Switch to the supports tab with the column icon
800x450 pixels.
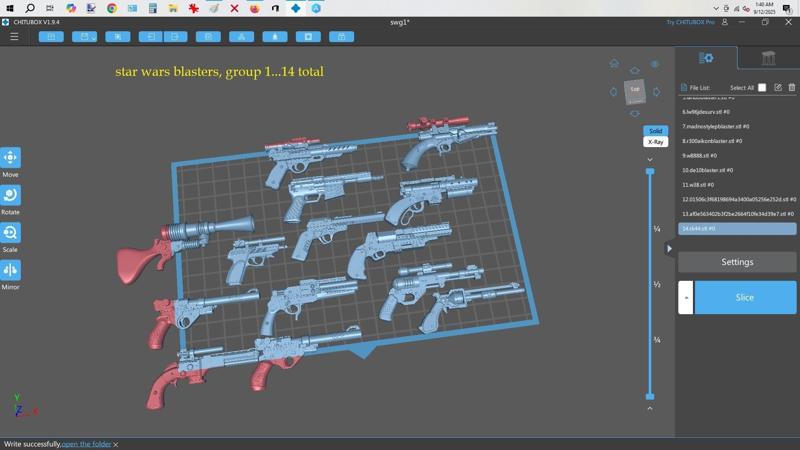pos(768,58)
